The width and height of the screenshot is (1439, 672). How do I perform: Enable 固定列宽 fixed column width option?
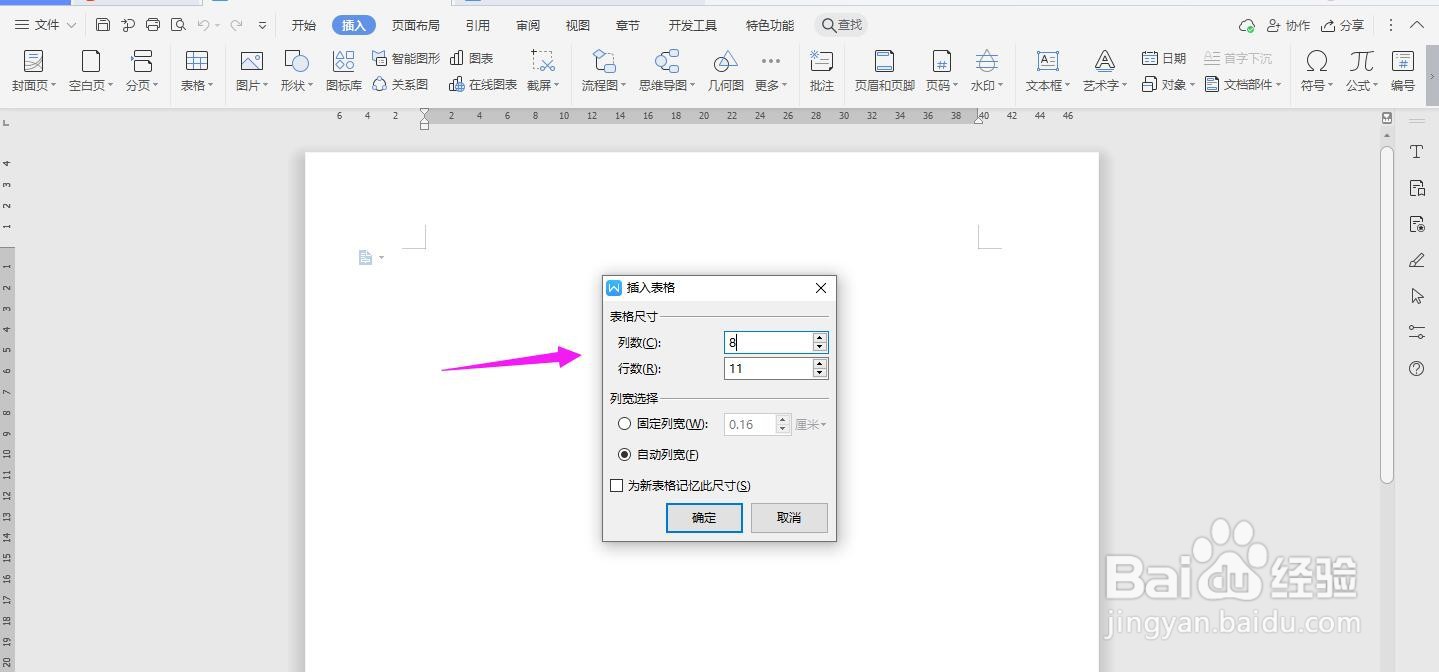tap(626, 423)
